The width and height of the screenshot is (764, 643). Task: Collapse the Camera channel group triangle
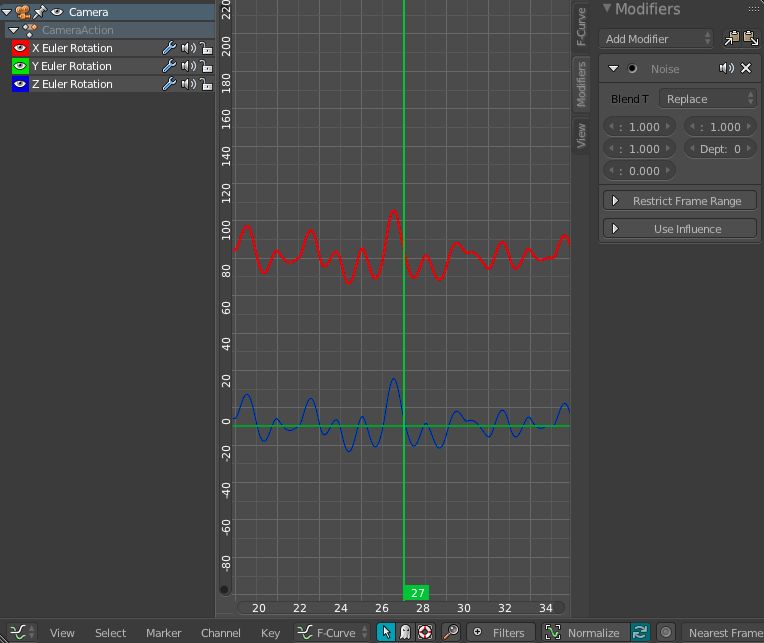point(6,12)
